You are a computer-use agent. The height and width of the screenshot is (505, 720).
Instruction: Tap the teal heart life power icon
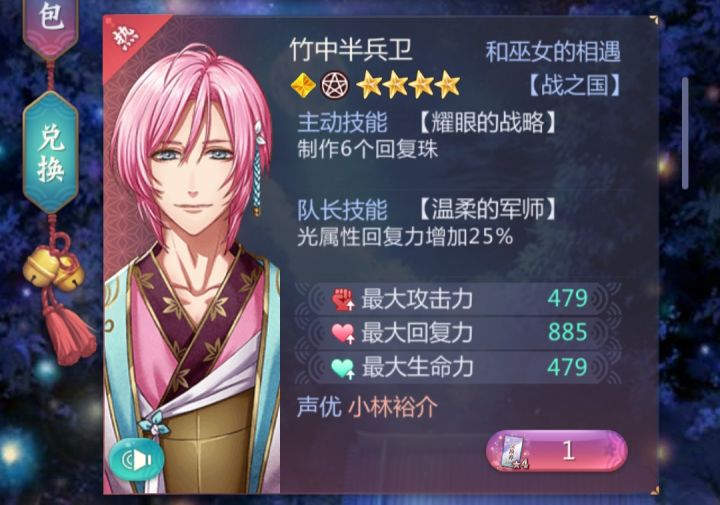coord(343,368)
